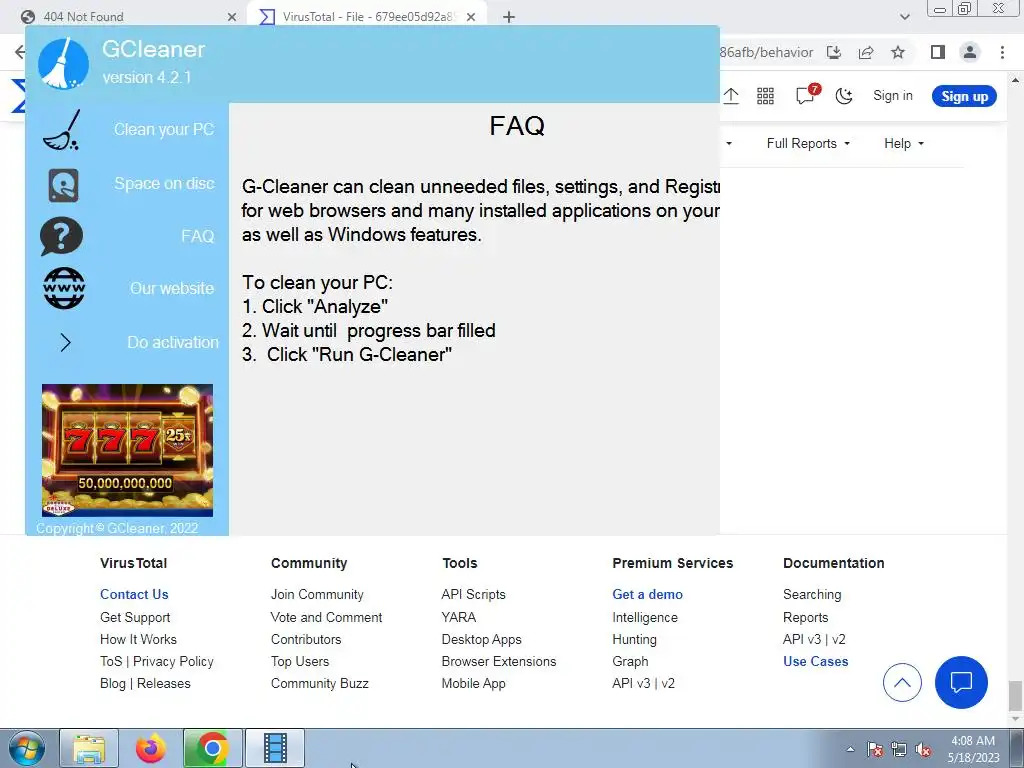The width and height of the screenshot is (1024, 768).
Task: Open the YARA tools link
Action: coord(458,617)
